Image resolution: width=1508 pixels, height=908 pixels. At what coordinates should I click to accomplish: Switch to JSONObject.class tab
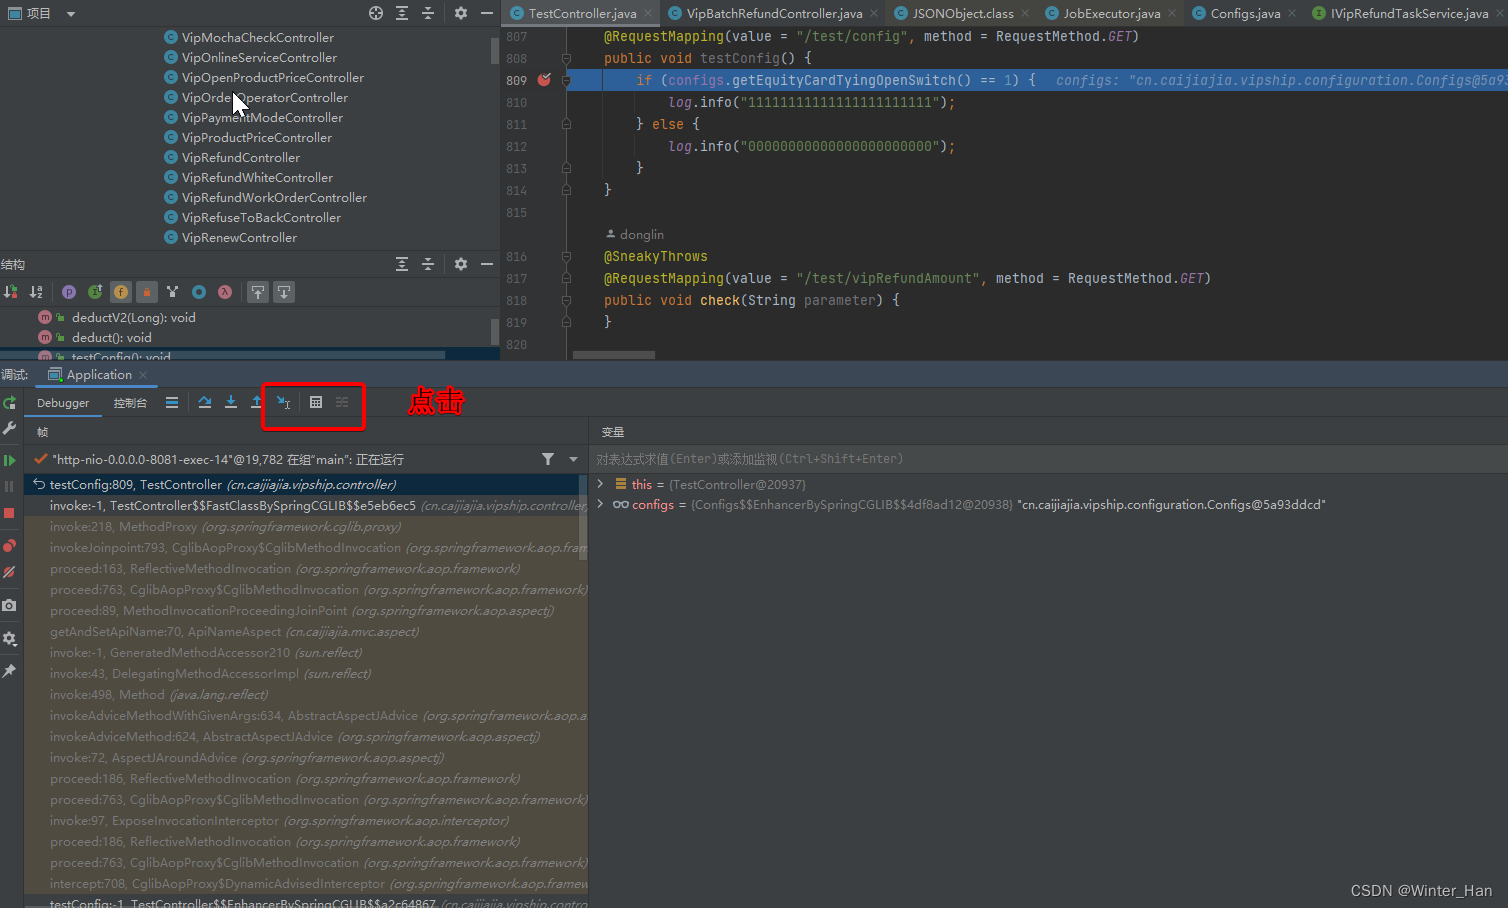coord(962,13)
